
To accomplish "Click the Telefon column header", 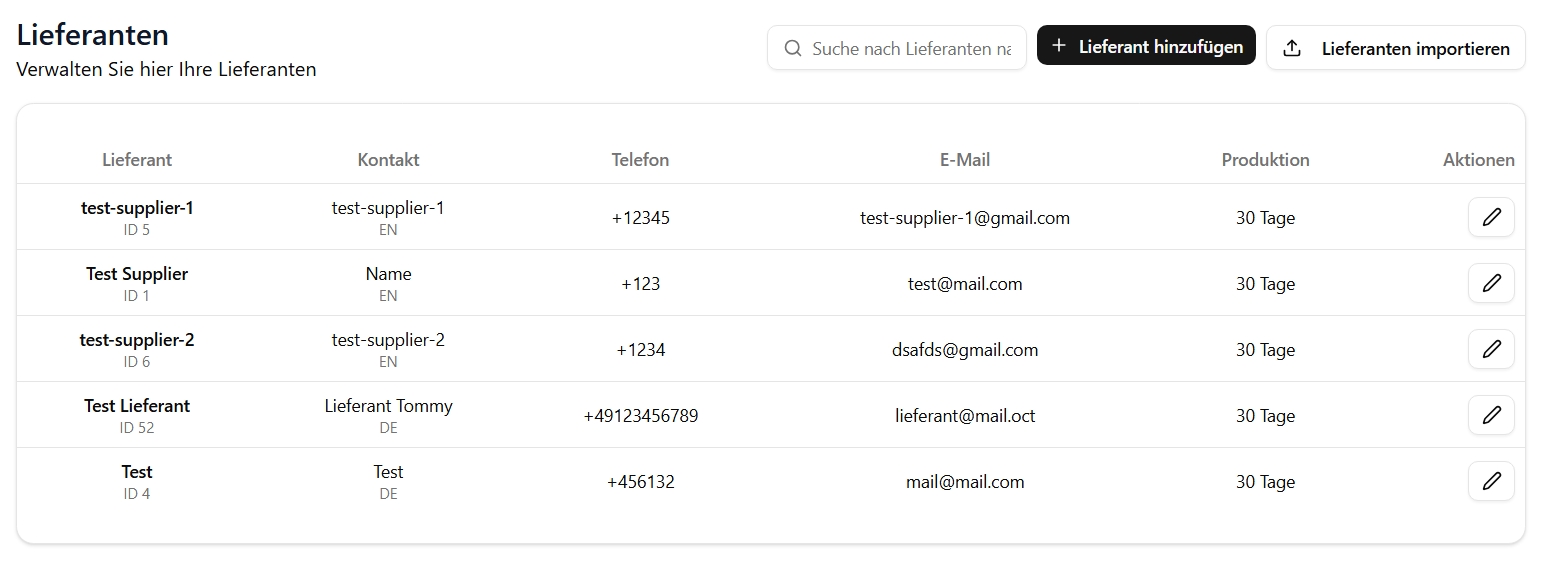I will (641, 160).
